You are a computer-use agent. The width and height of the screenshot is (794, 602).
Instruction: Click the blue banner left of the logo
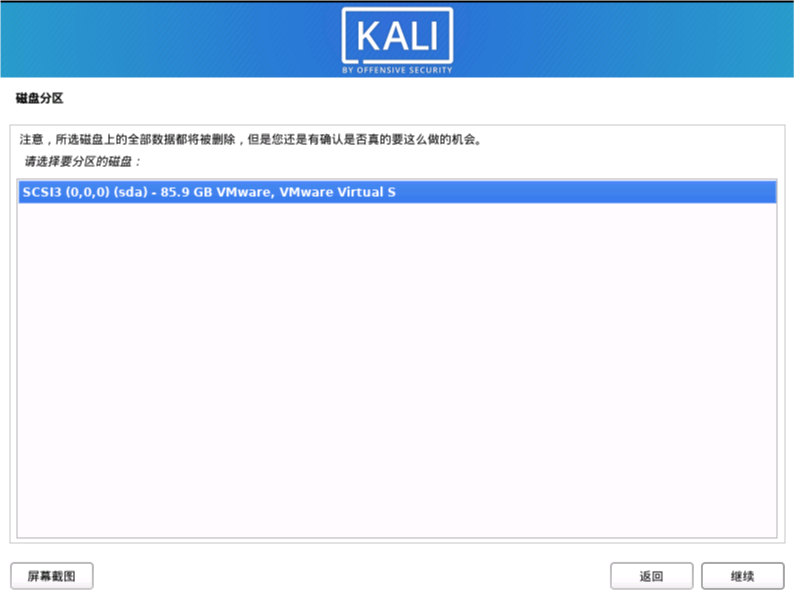point(171,39)
